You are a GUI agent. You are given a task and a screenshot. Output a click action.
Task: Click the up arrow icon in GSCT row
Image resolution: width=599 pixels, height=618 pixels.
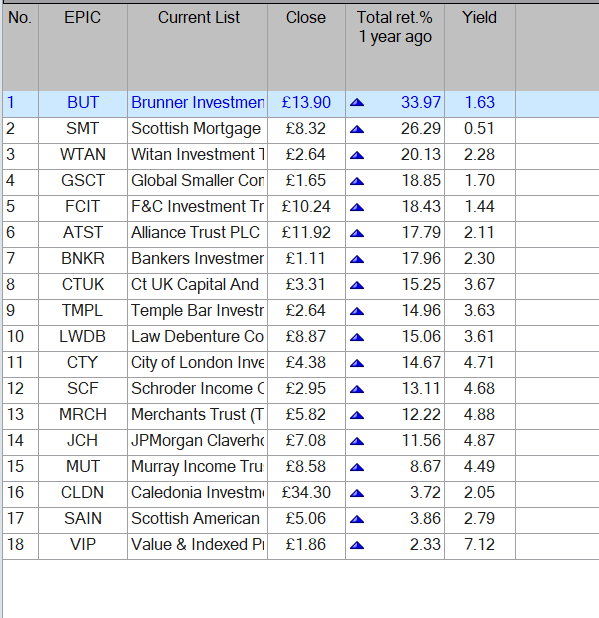357,181
